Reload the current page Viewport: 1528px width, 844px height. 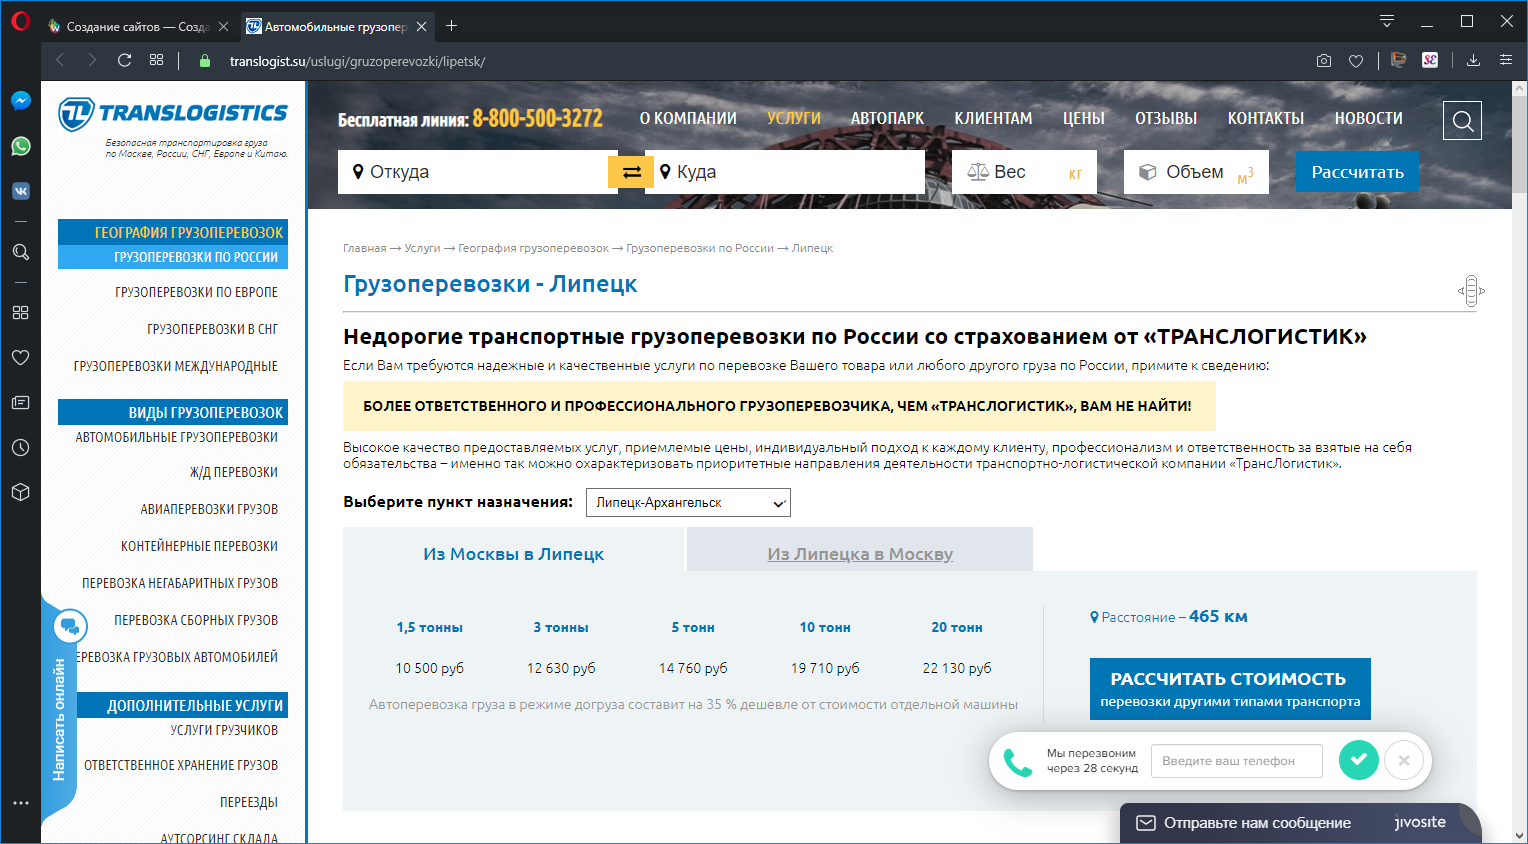tap(124, 60)
